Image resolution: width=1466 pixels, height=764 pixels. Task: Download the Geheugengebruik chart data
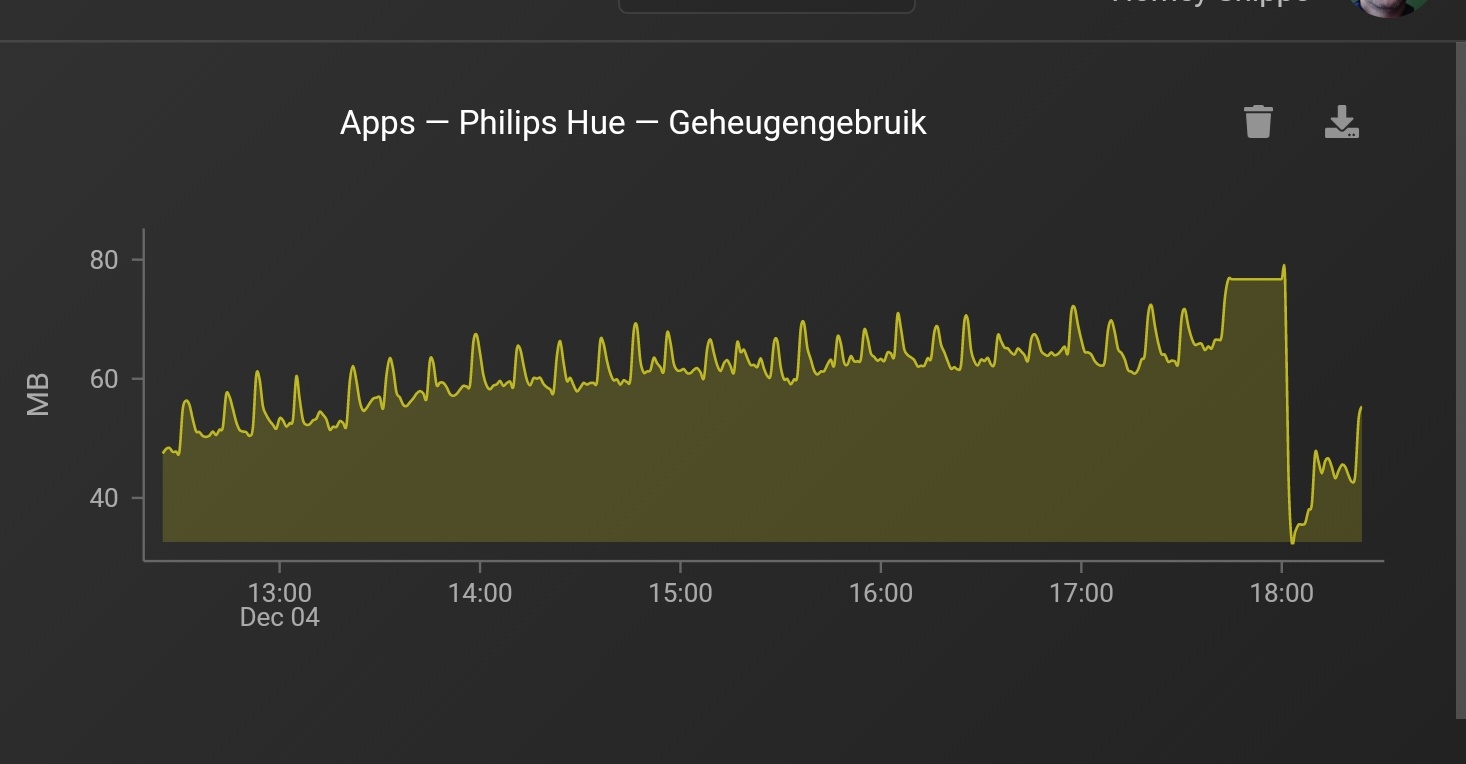pos(1341,122)
